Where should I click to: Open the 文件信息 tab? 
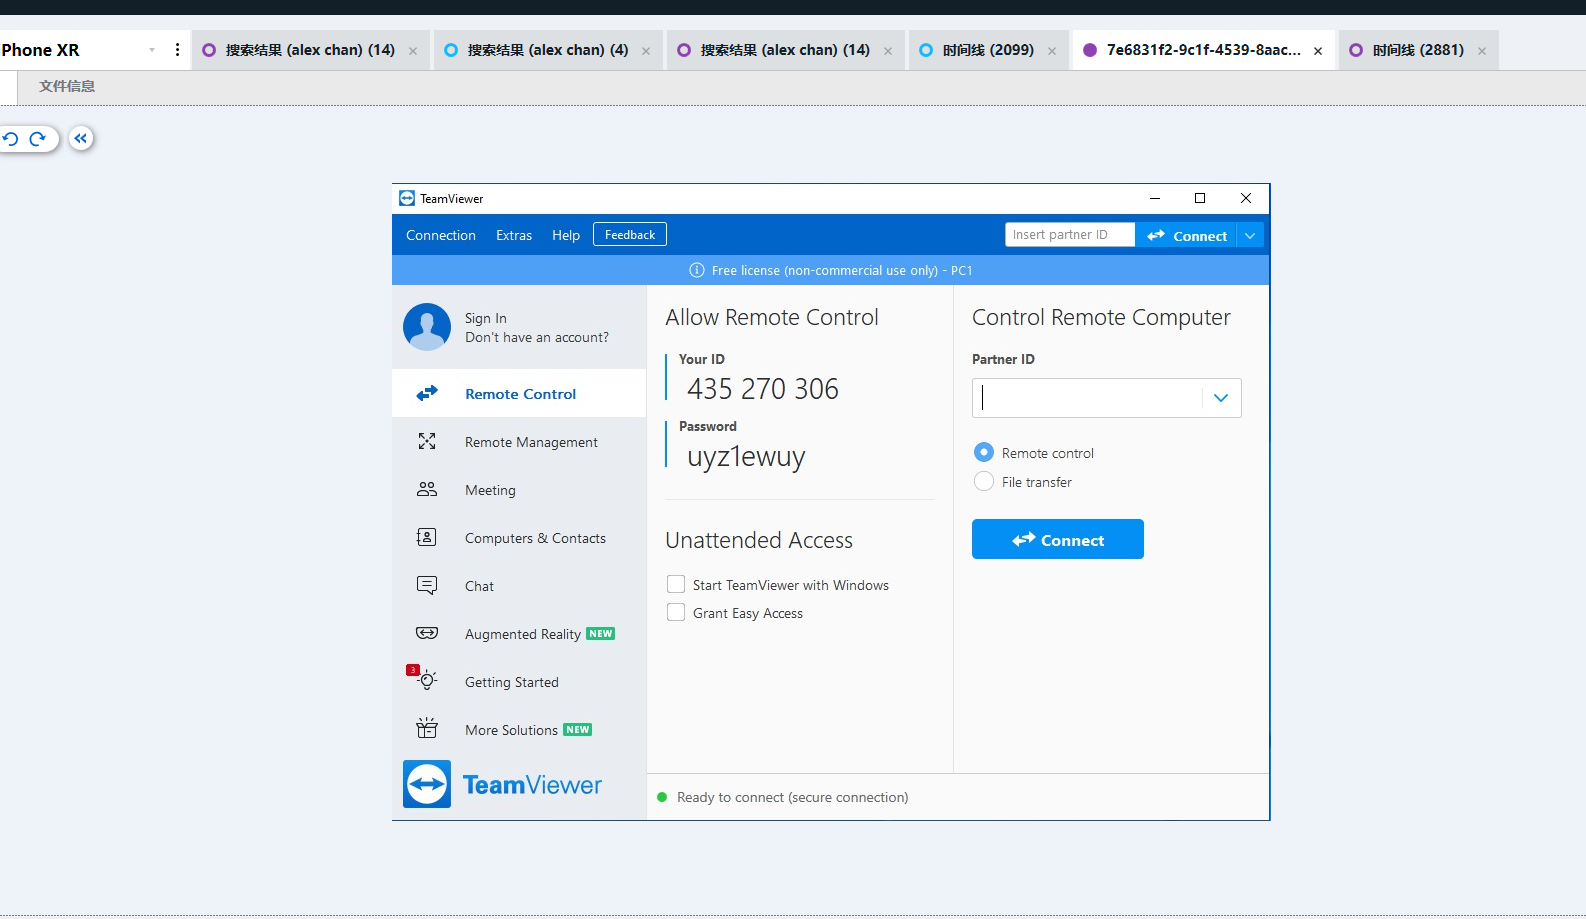click(67, 86)
